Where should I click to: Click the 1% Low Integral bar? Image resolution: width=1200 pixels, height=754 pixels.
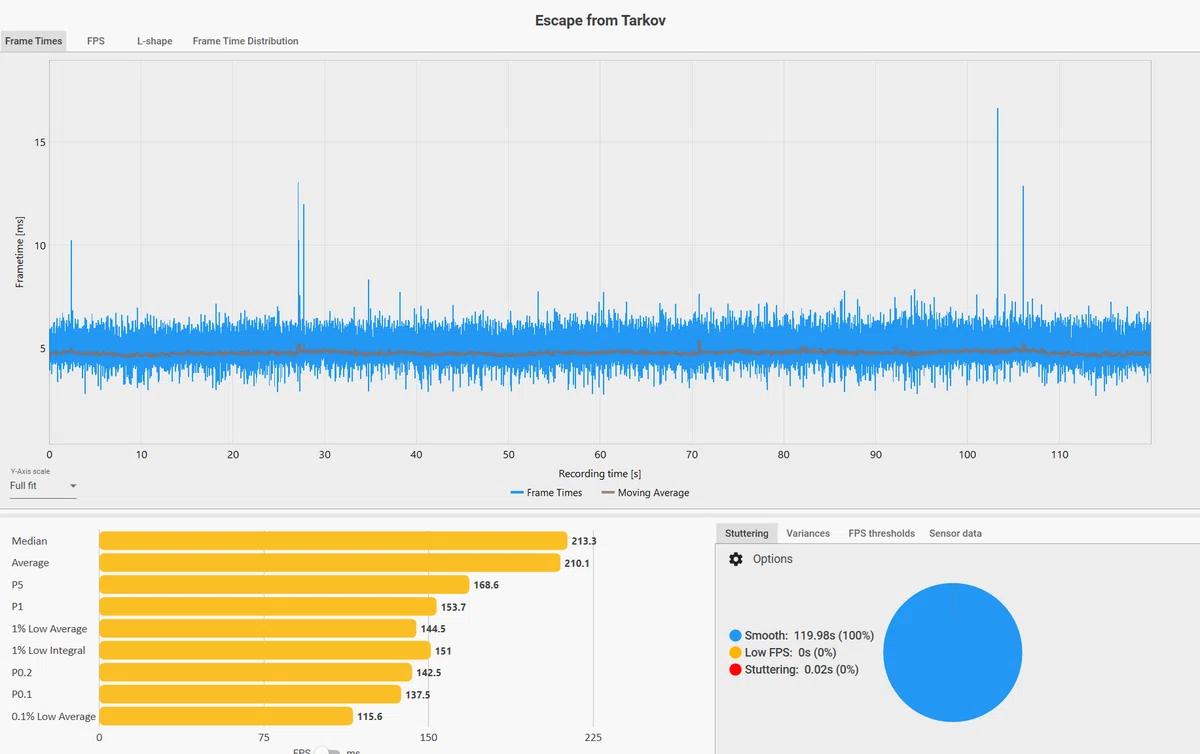tap(265, 651)
